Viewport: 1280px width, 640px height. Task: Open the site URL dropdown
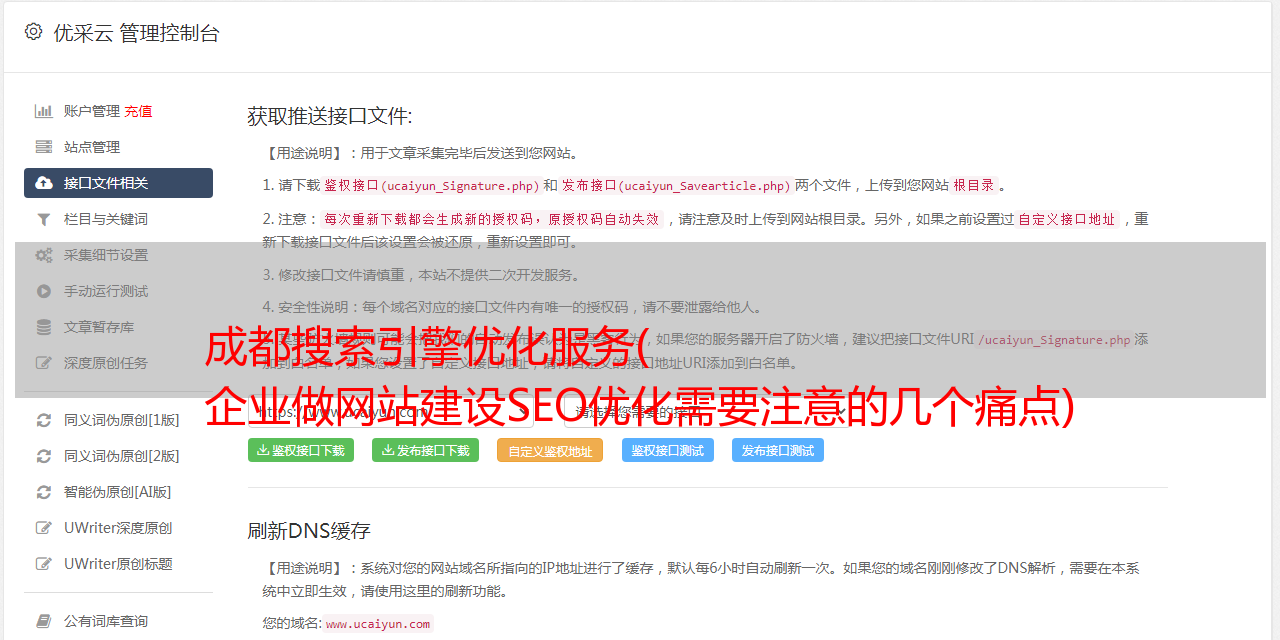click(x=390, y=411)
